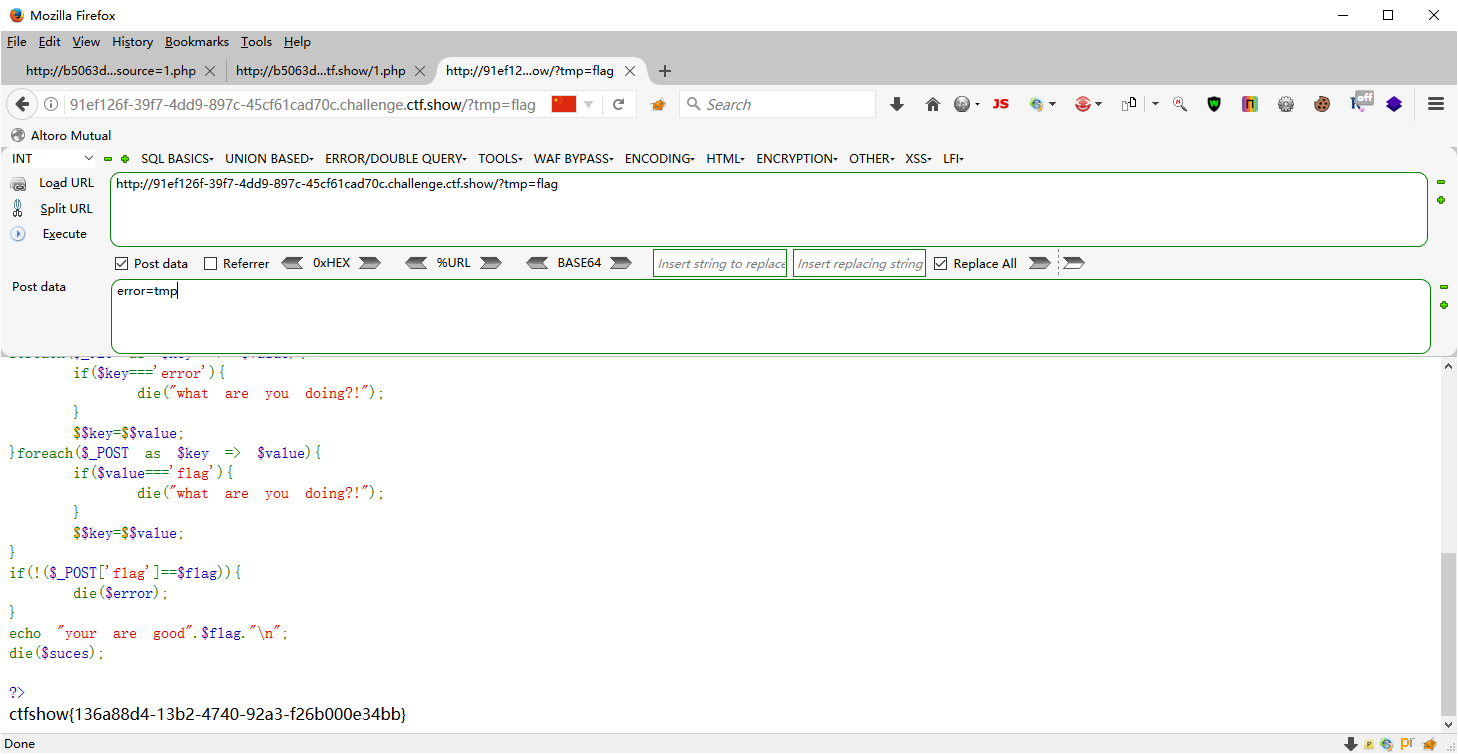Image resolution: width=1458 pixels, height=754 pixels.
Task: Expand the ERROR/DOUBLE QUERY menu
Action: (x=397, y=159)
